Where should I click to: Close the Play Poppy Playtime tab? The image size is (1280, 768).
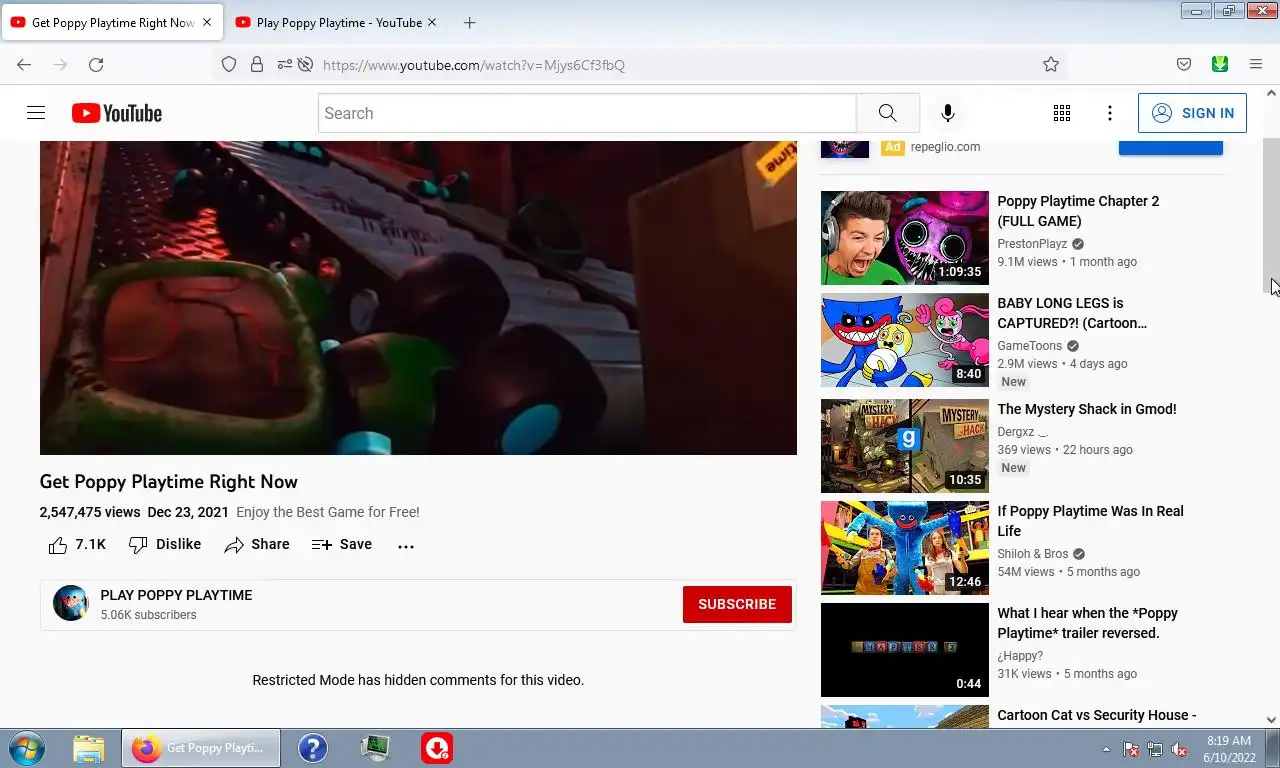432,22
